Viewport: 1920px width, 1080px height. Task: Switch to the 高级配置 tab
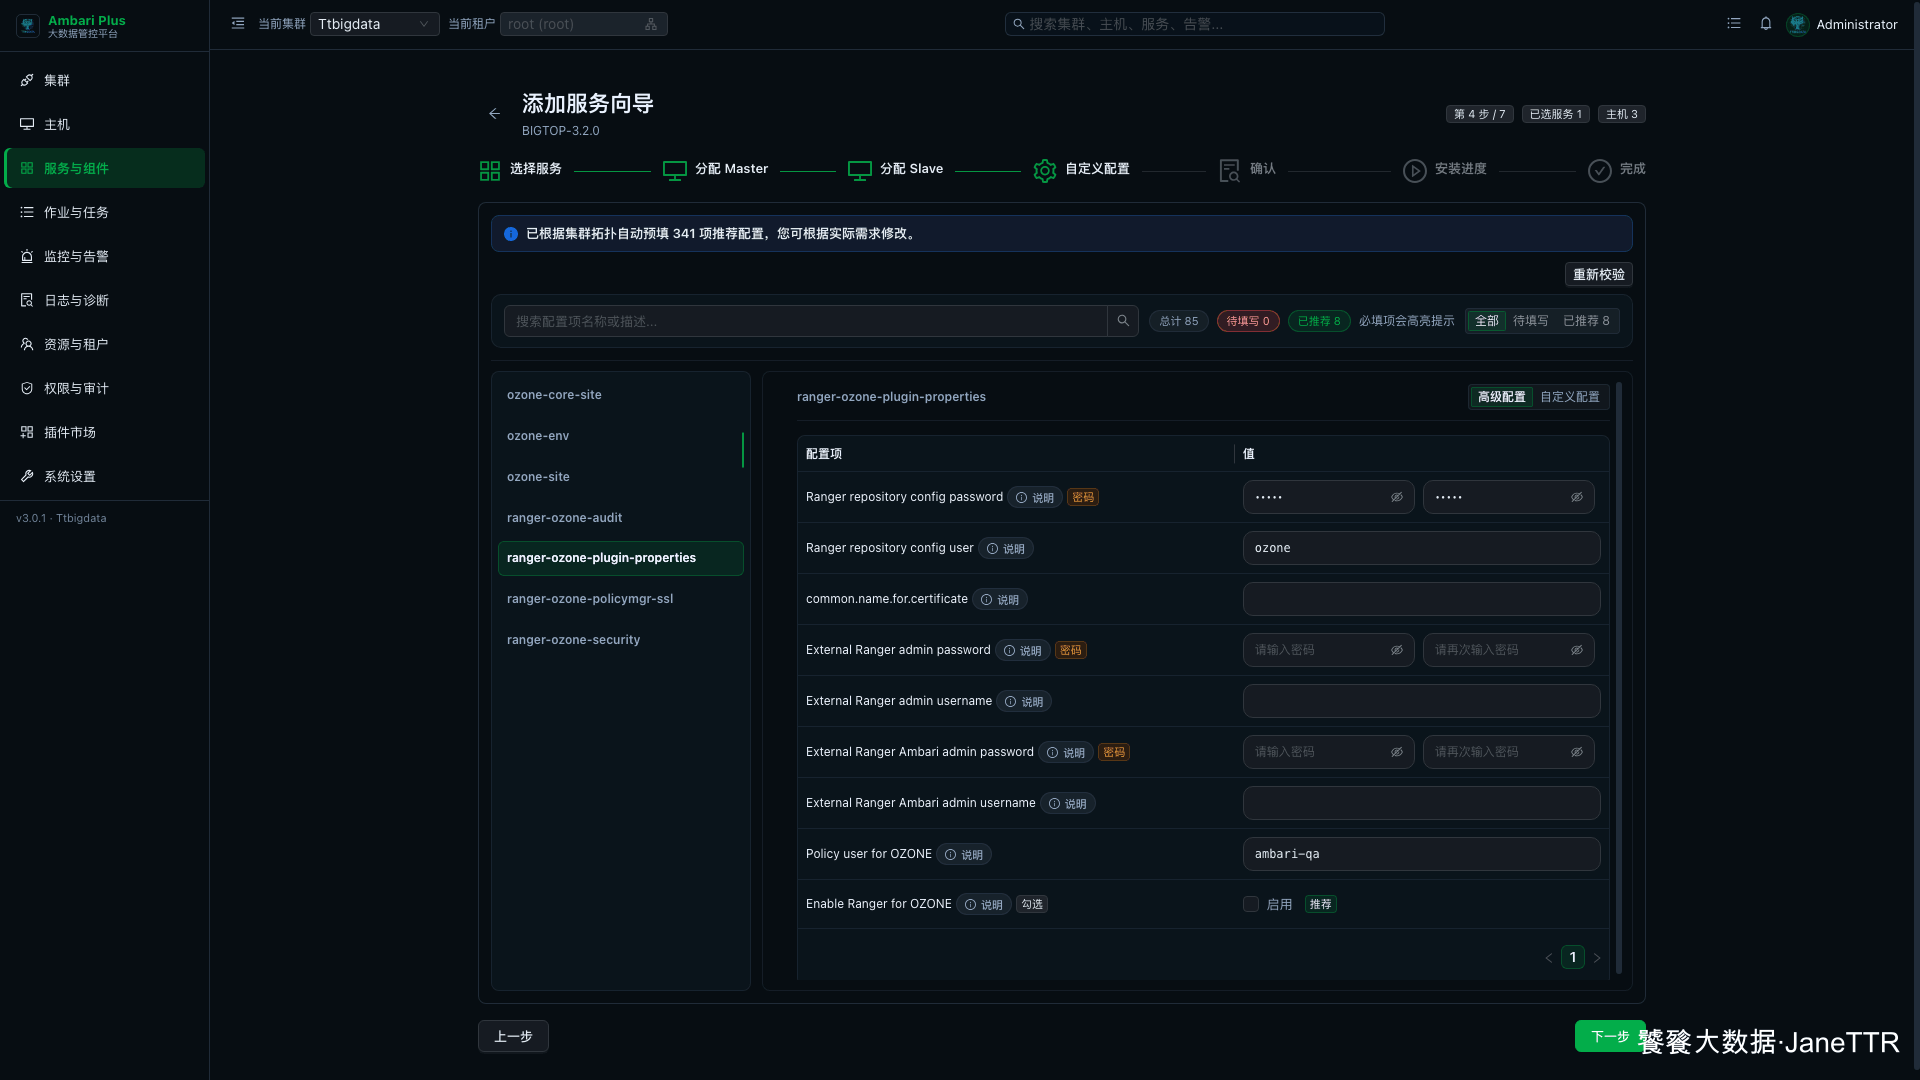[1501, 397]
